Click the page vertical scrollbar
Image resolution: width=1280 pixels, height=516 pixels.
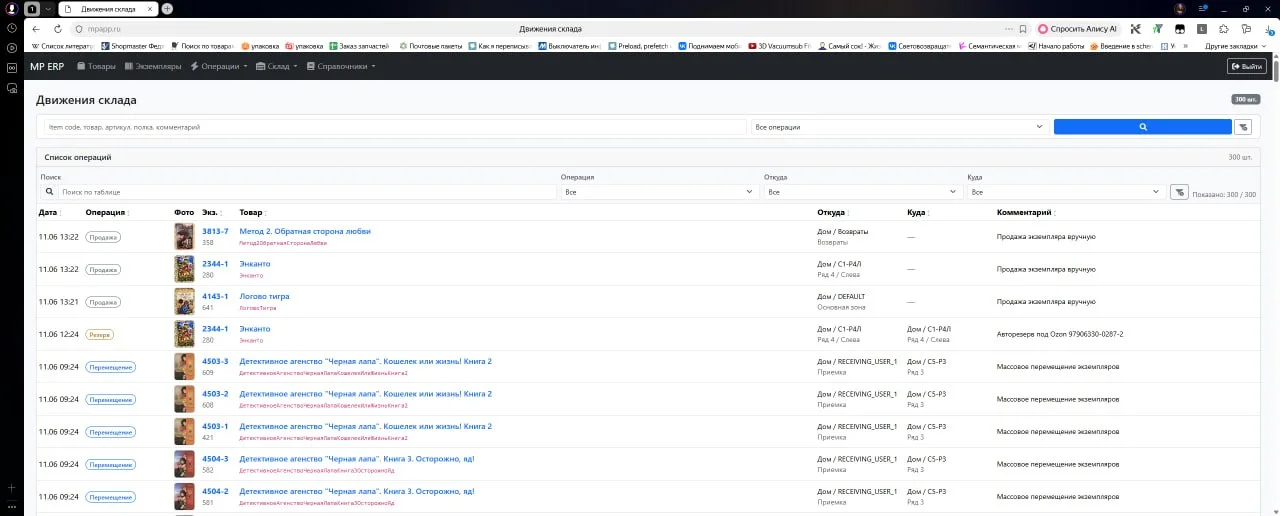click(1275, 70)
